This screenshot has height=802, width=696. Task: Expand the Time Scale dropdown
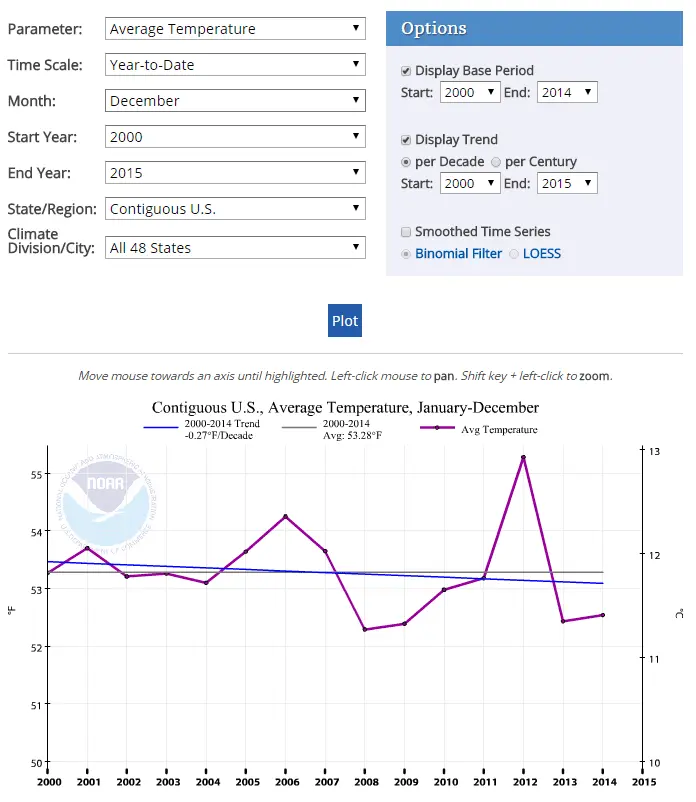[235, 64]
